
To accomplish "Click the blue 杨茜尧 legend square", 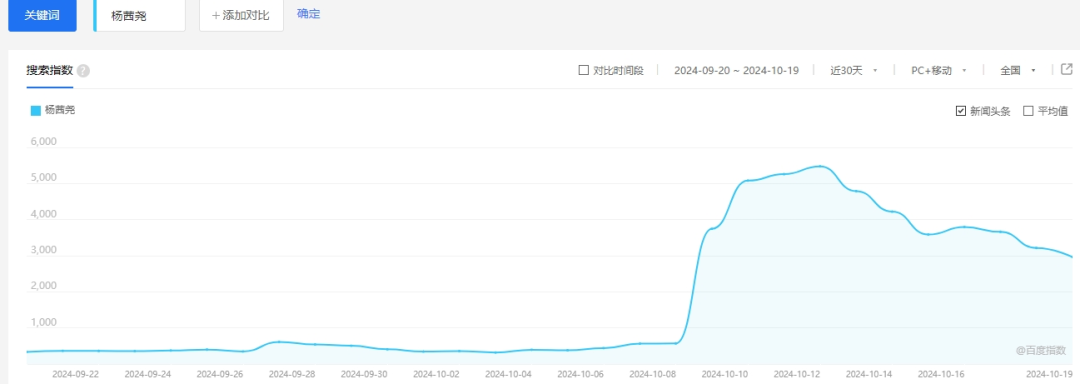I will [x=36, y=110].
